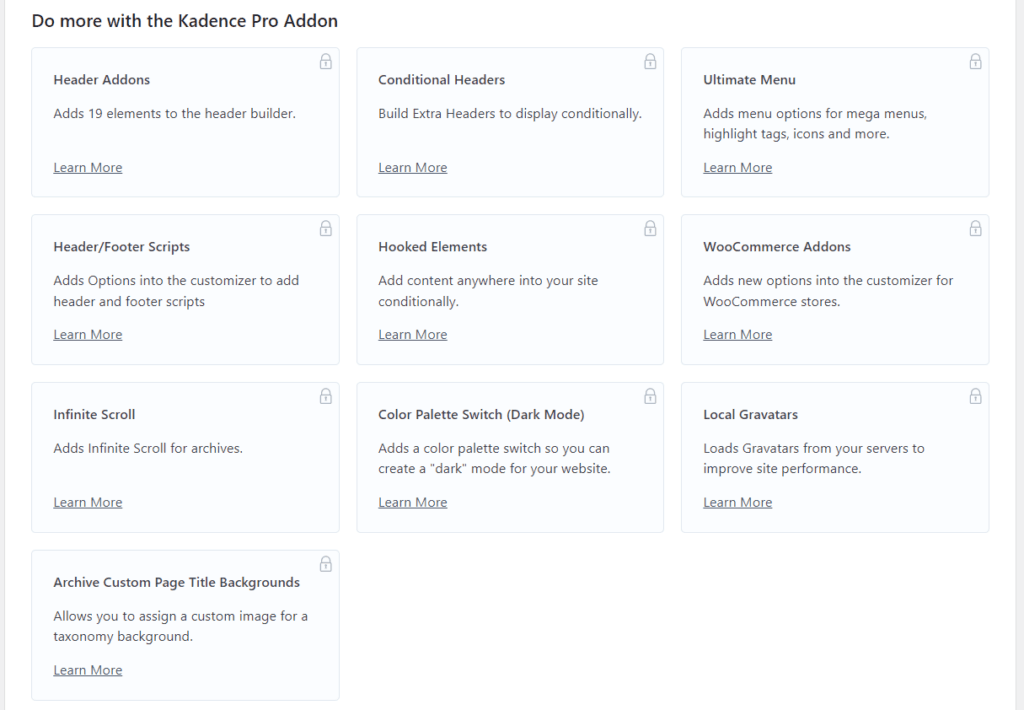Click the lock icon on Color Palette Switch card

point(650,396)
